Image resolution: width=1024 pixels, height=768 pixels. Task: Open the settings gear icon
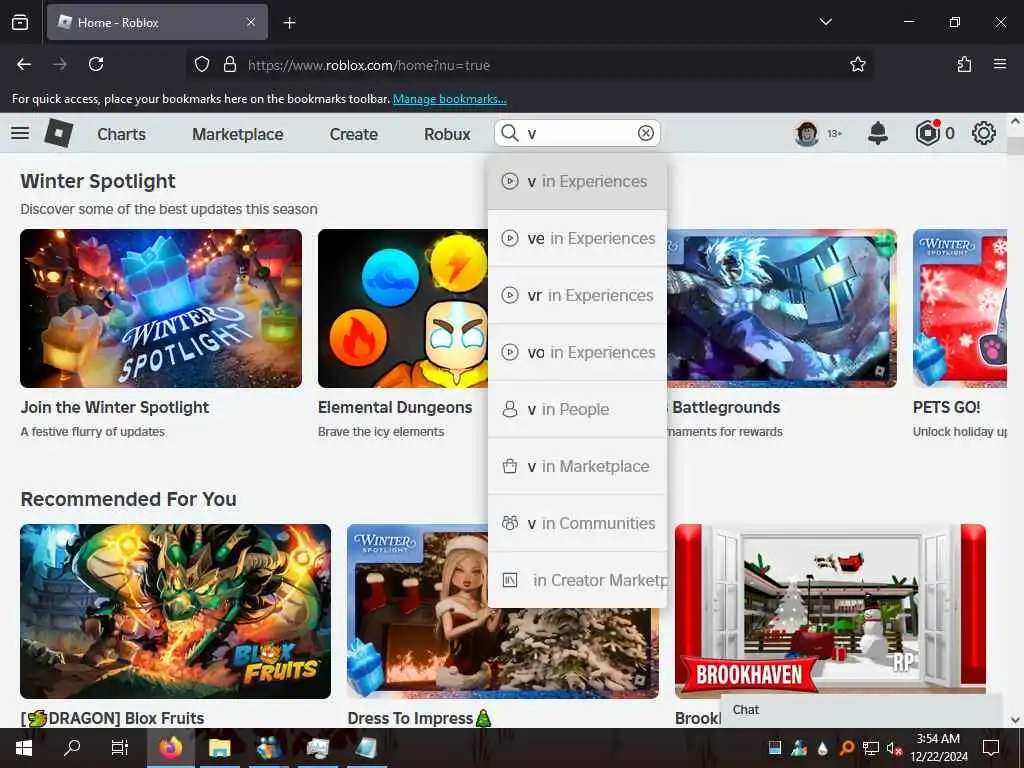tap(984, 133)
